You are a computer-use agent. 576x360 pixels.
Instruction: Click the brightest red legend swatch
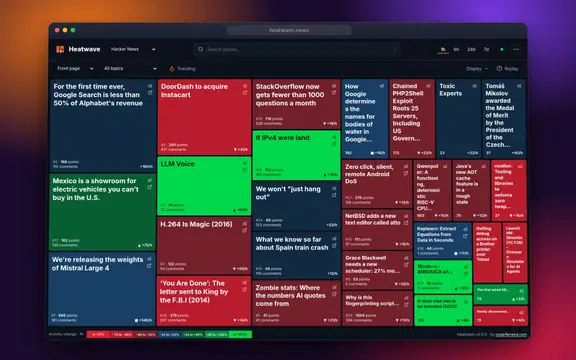[x=98, y=335]
